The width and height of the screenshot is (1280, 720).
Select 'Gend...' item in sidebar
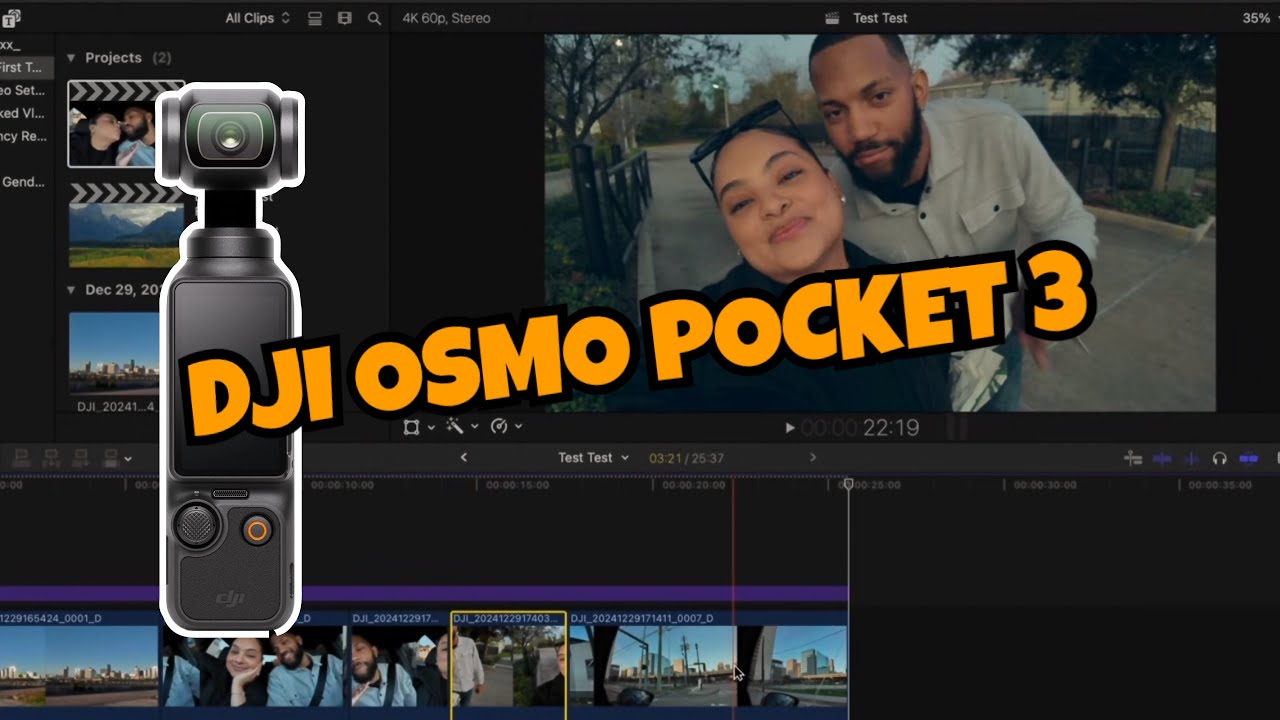pos(22,181)
